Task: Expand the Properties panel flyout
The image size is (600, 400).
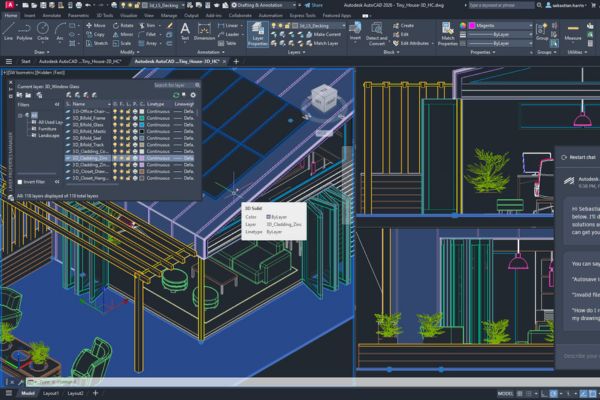Action: [x=483, y=52]
